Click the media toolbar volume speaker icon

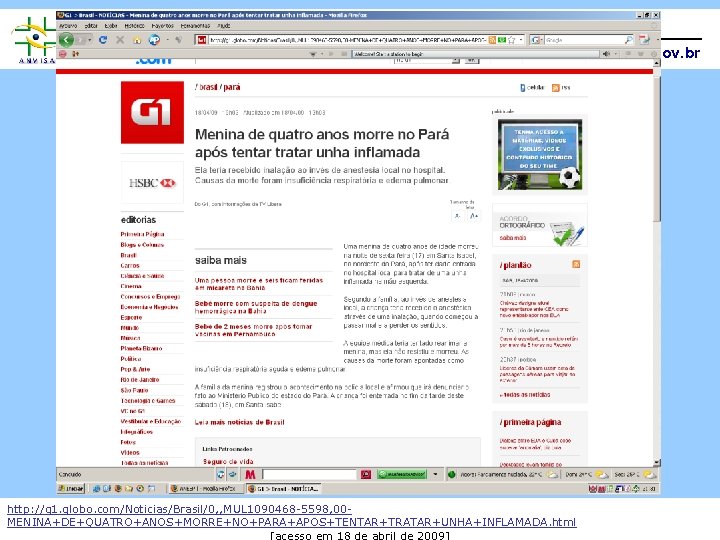pyautogui.click(x=607, y=54)
